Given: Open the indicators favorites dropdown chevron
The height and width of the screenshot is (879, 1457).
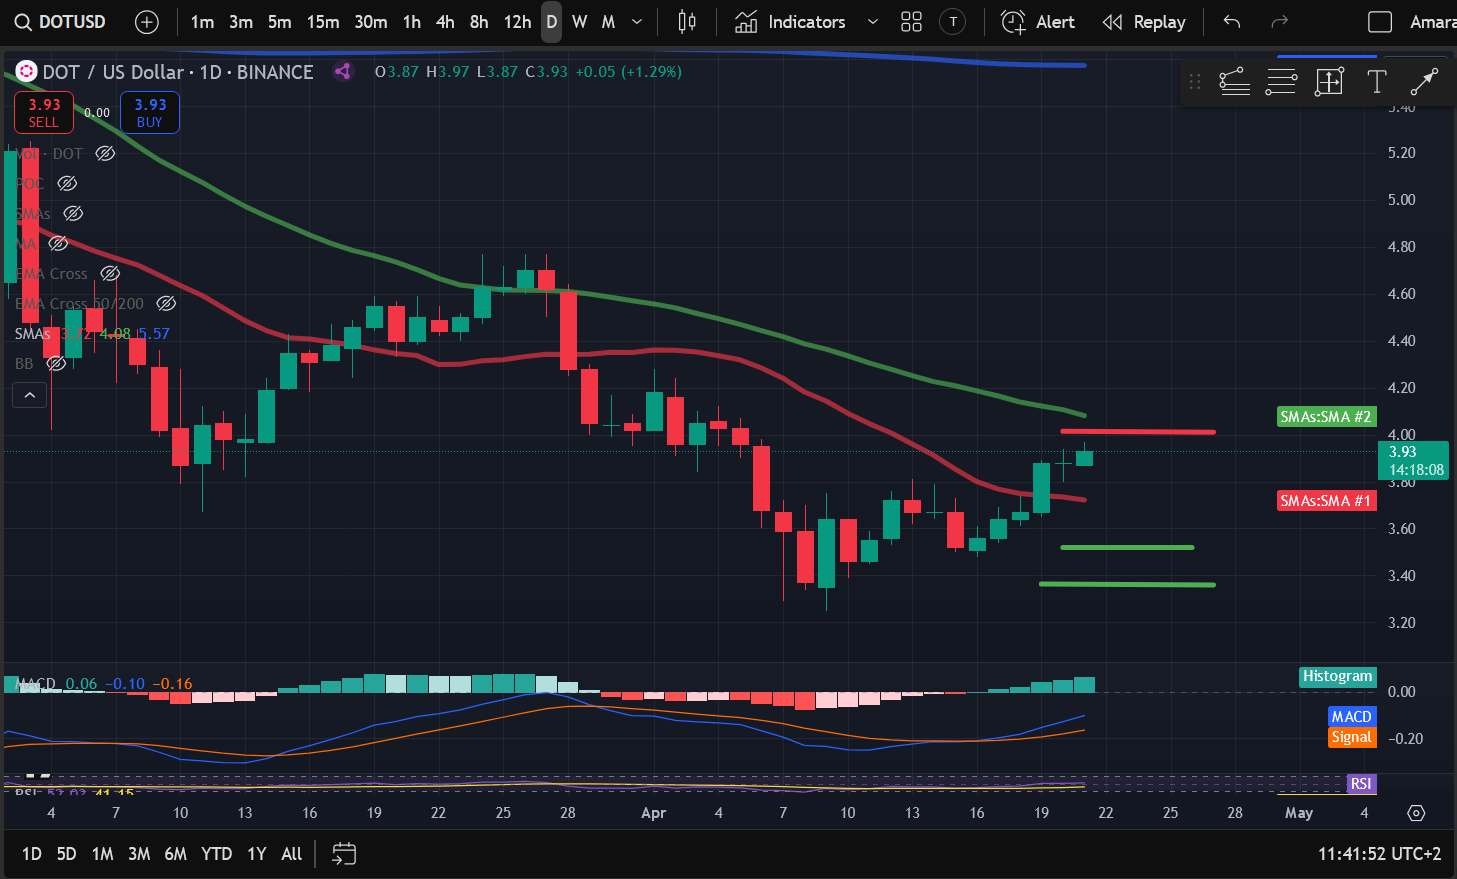Looking at the screenshot, I should coord(873,22).
